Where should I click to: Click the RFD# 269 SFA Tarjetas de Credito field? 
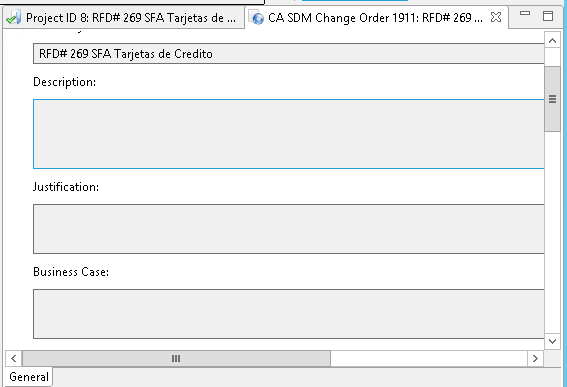[289, 54]
